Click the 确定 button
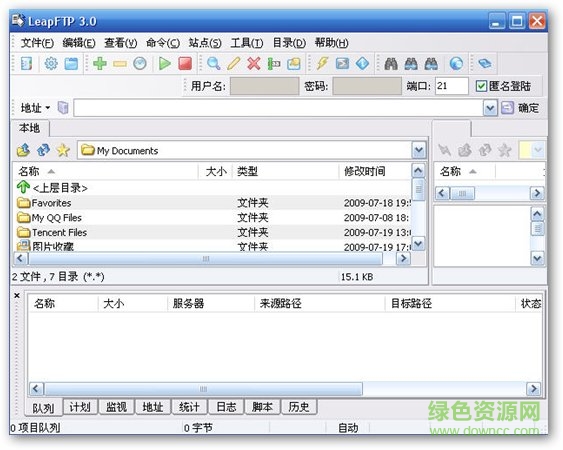 529,108
